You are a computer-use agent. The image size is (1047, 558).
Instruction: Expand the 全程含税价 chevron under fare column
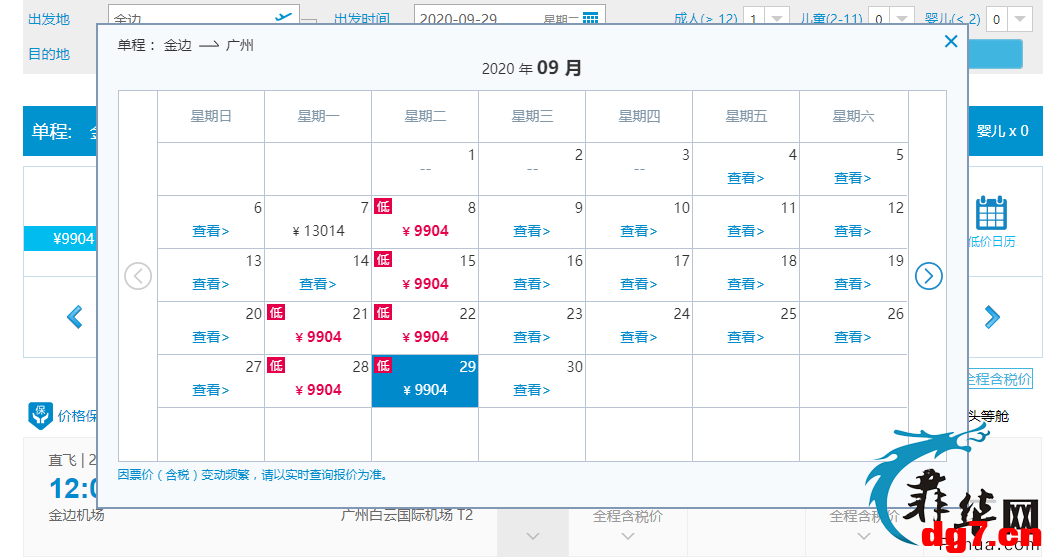coord(628,536)
